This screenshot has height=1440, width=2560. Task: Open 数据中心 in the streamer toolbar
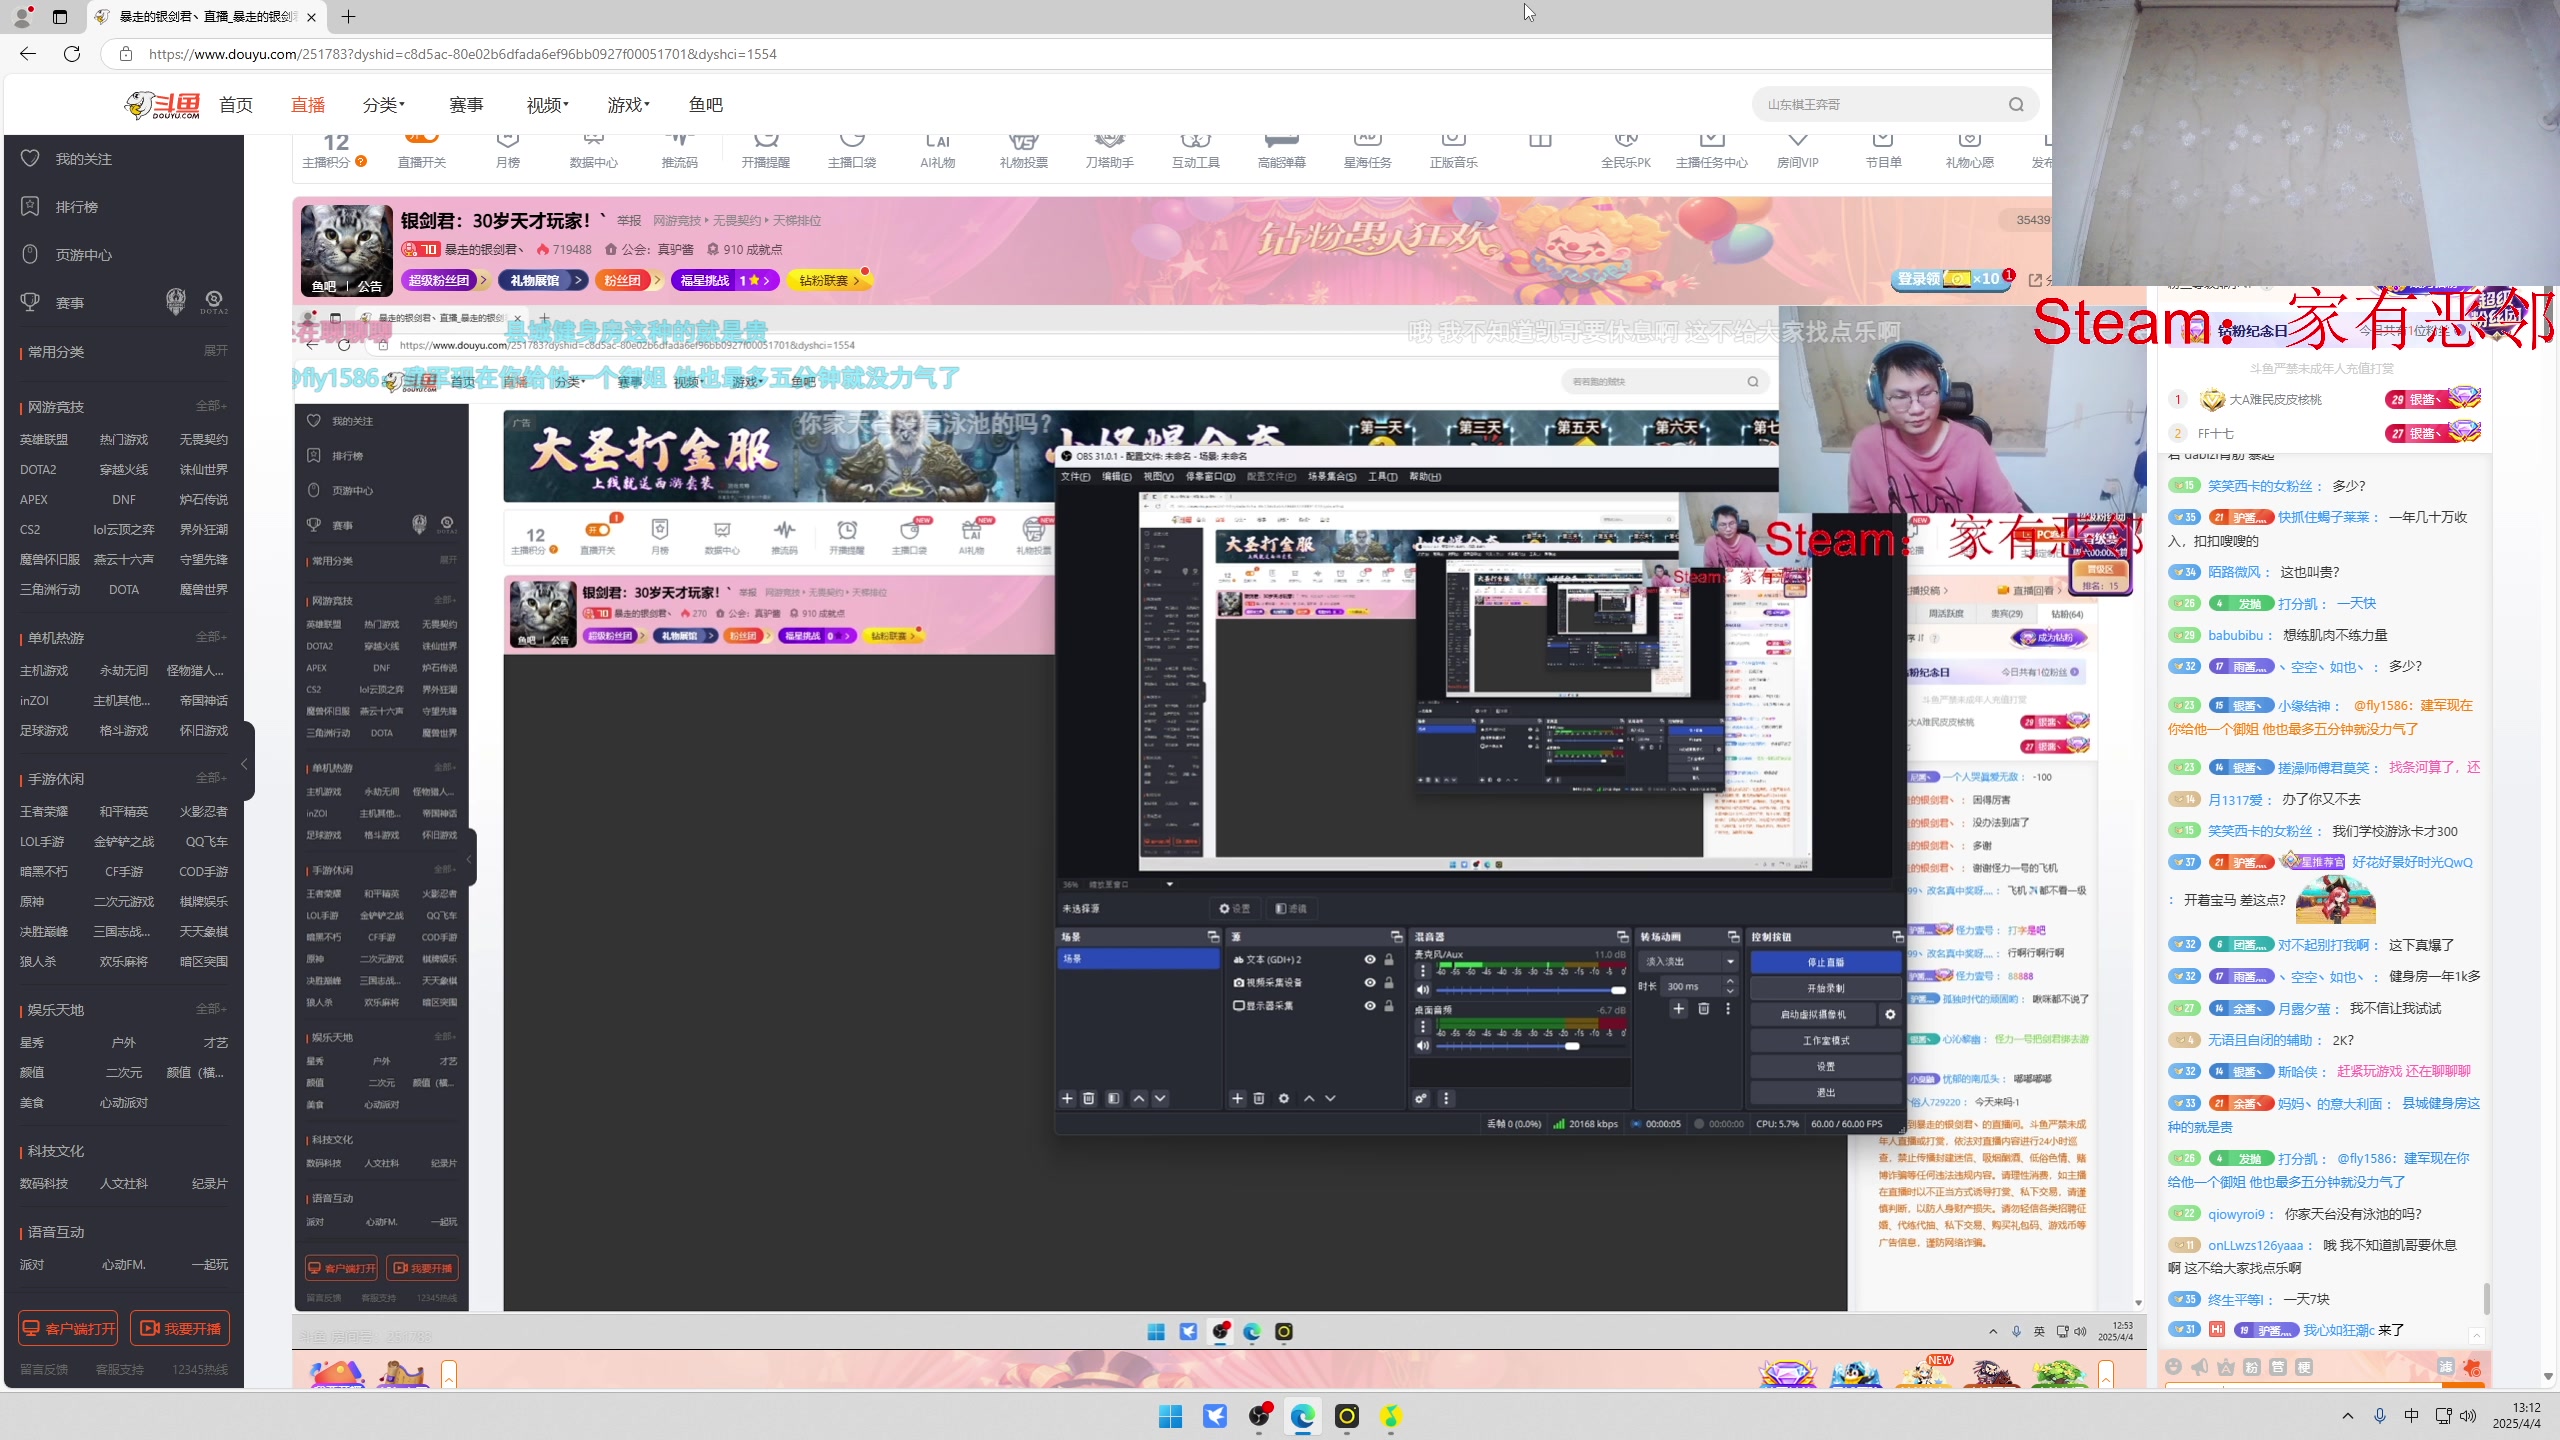[594, 150]
